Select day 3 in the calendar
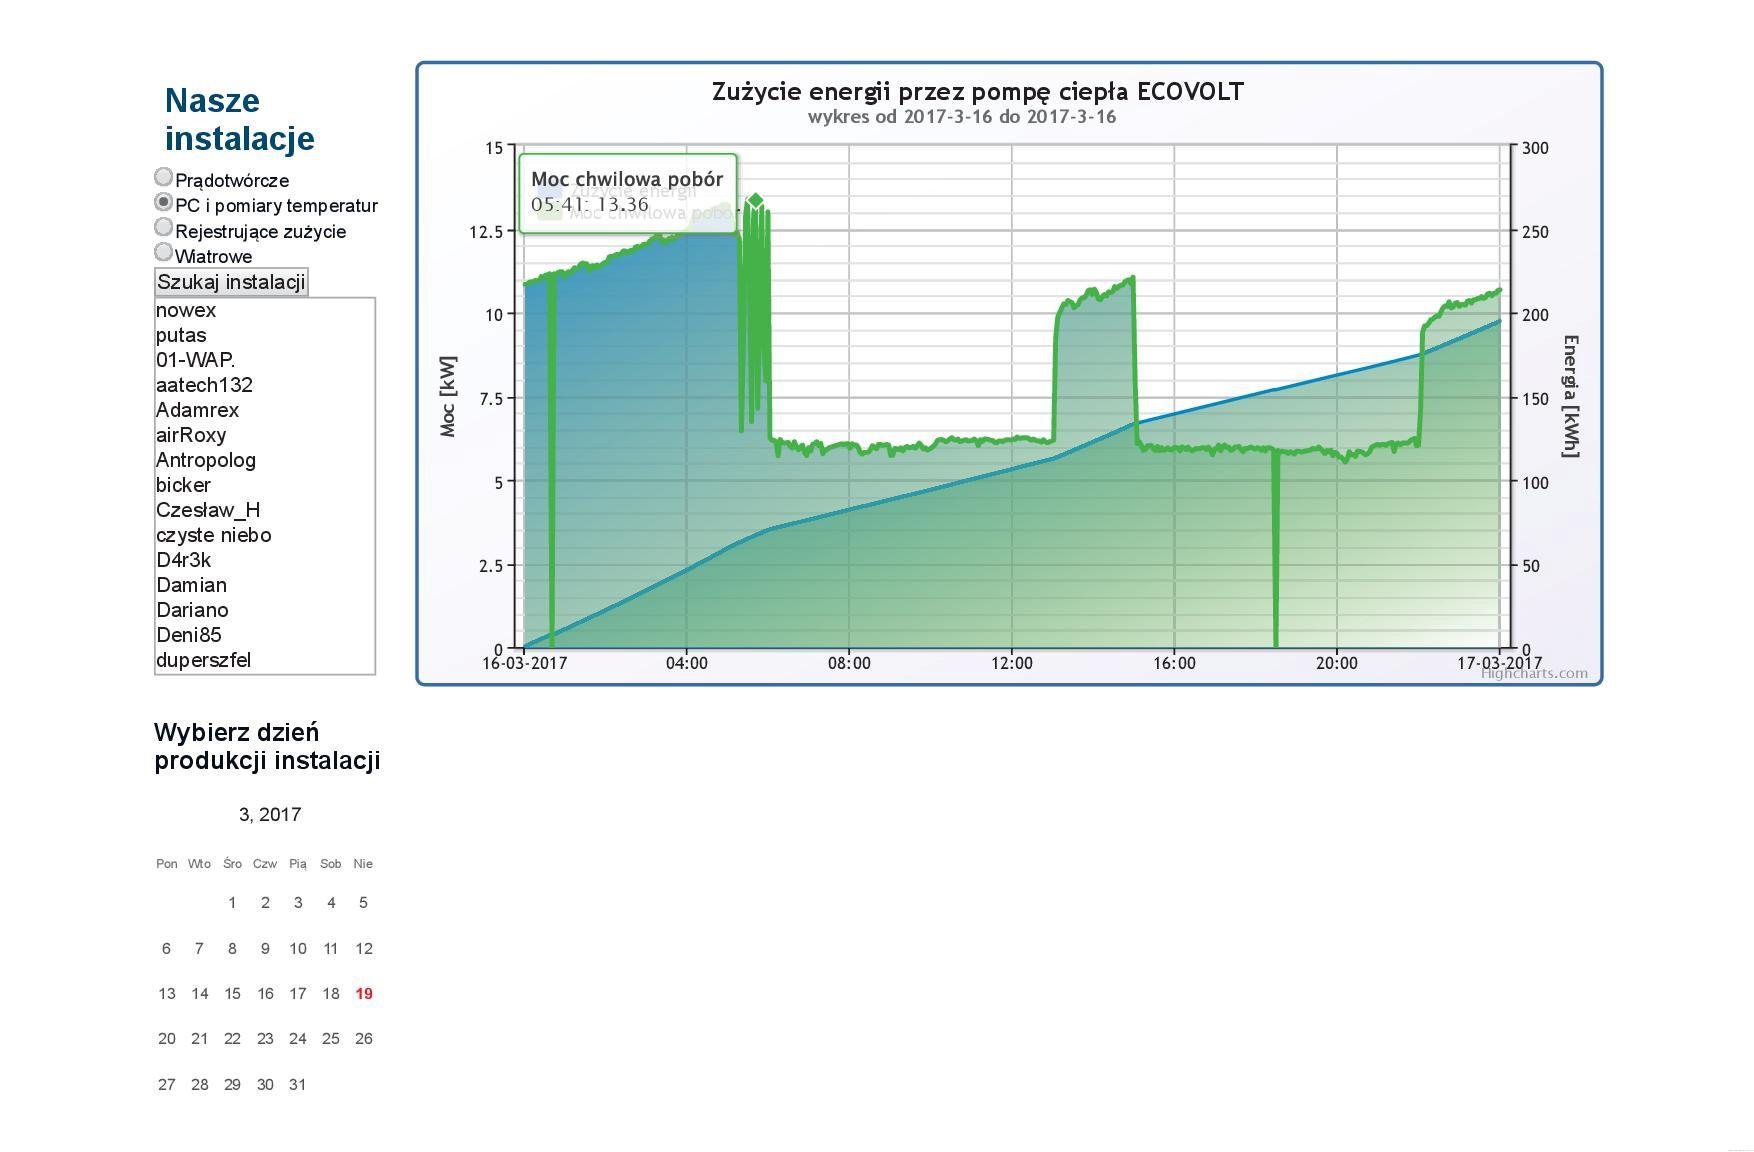This screenshot has height=1152, width=1754. click(x=298, y=903)
